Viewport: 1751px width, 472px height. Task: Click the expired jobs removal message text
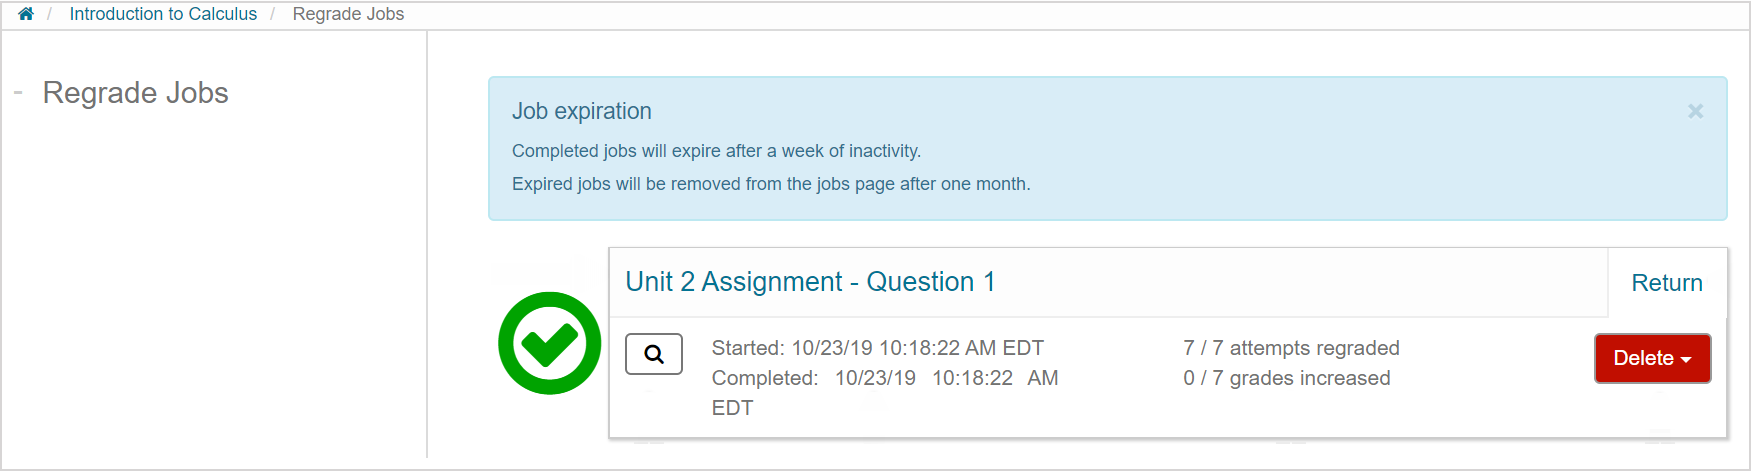770,184
